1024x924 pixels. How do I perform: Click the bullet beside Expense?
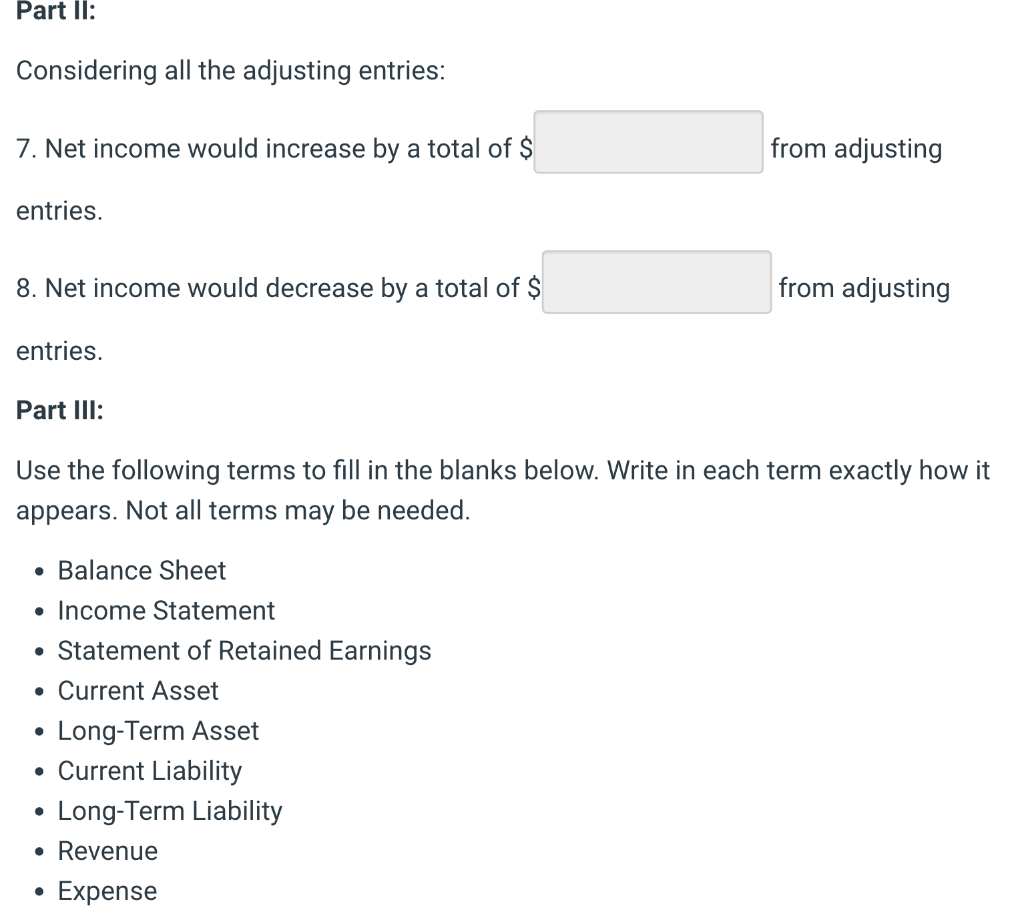click(38, 891)
